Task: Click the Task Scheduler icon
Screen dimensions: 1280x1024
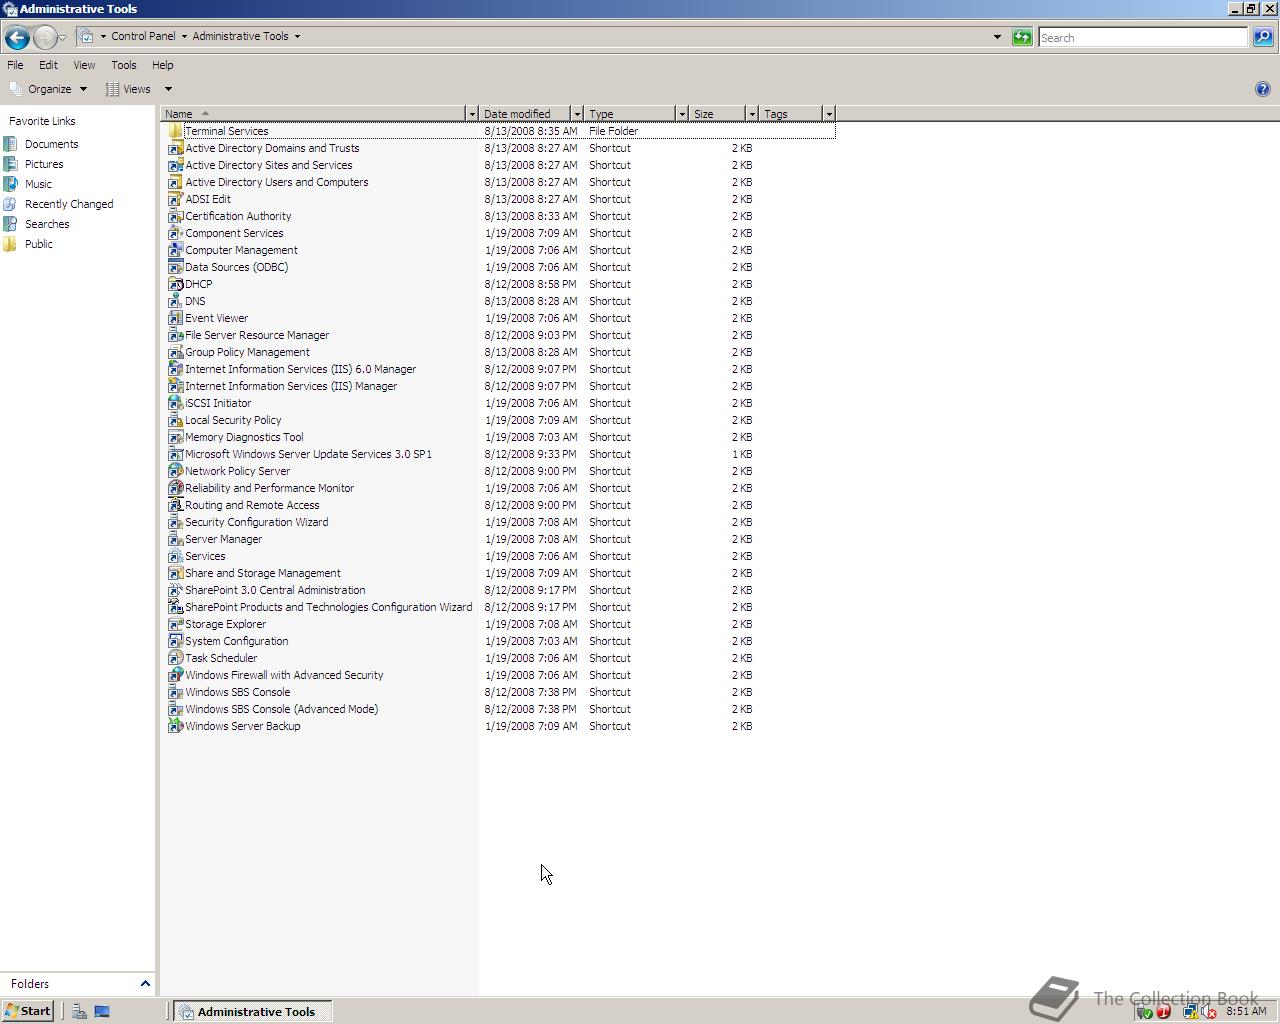Action: pos(175,658)
